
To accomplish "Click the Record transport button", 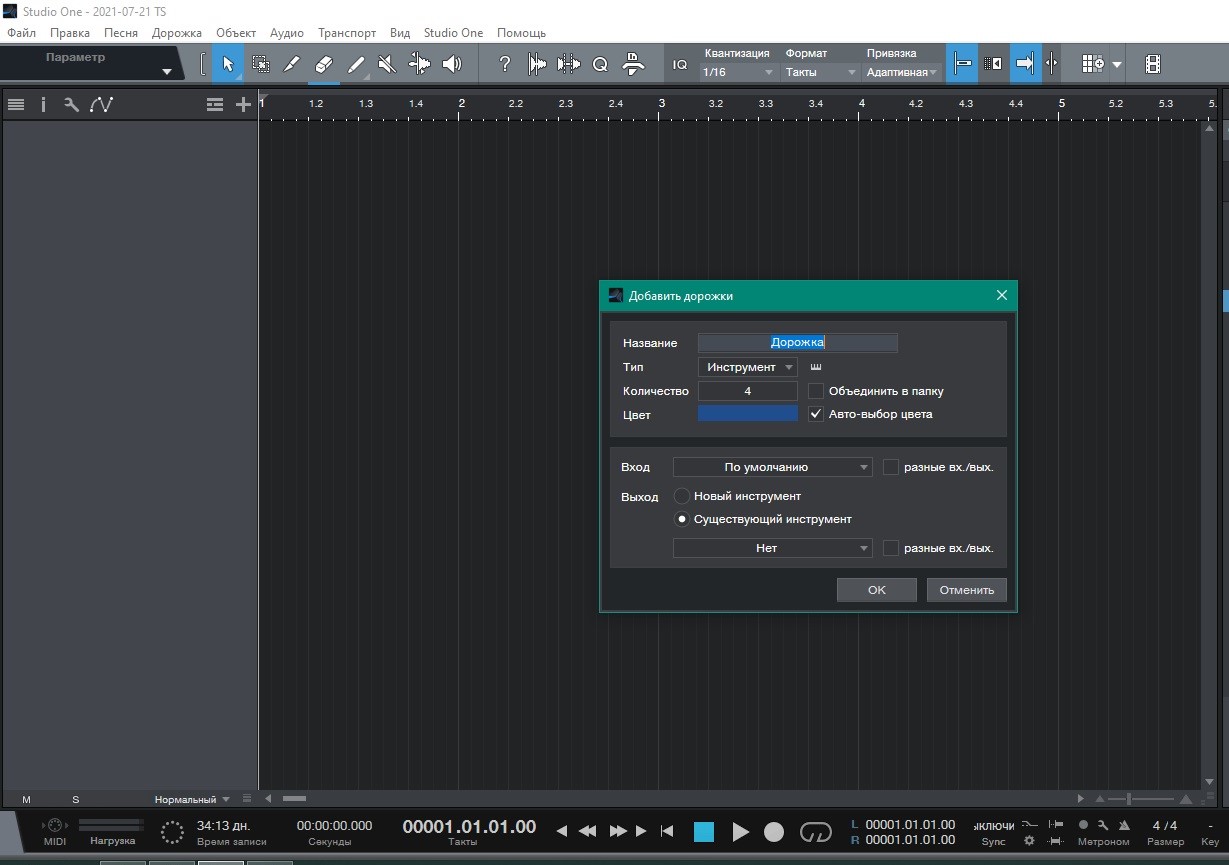I will pyautogui.click(x=774, y=831).
